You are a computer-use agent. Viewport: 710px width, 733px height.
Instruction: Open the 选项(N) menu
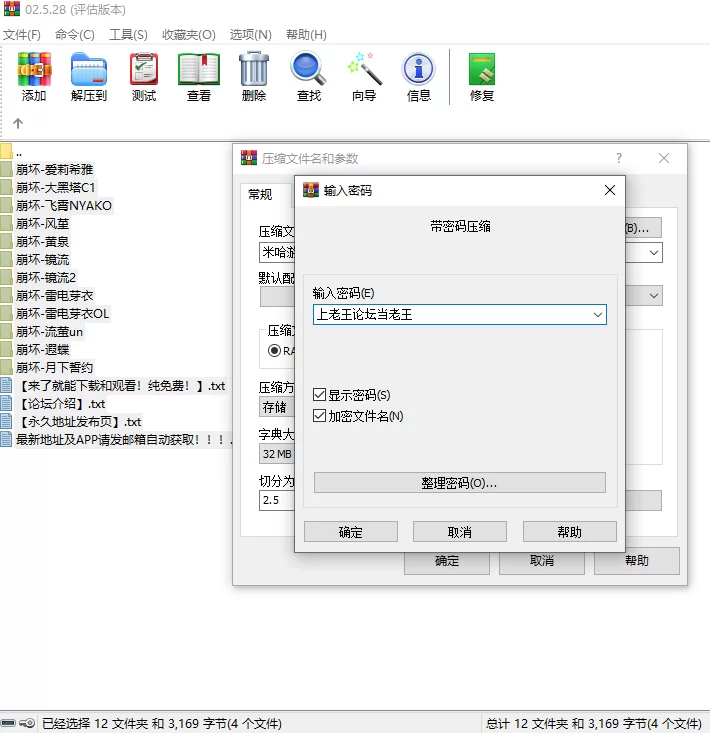(251, 35)
